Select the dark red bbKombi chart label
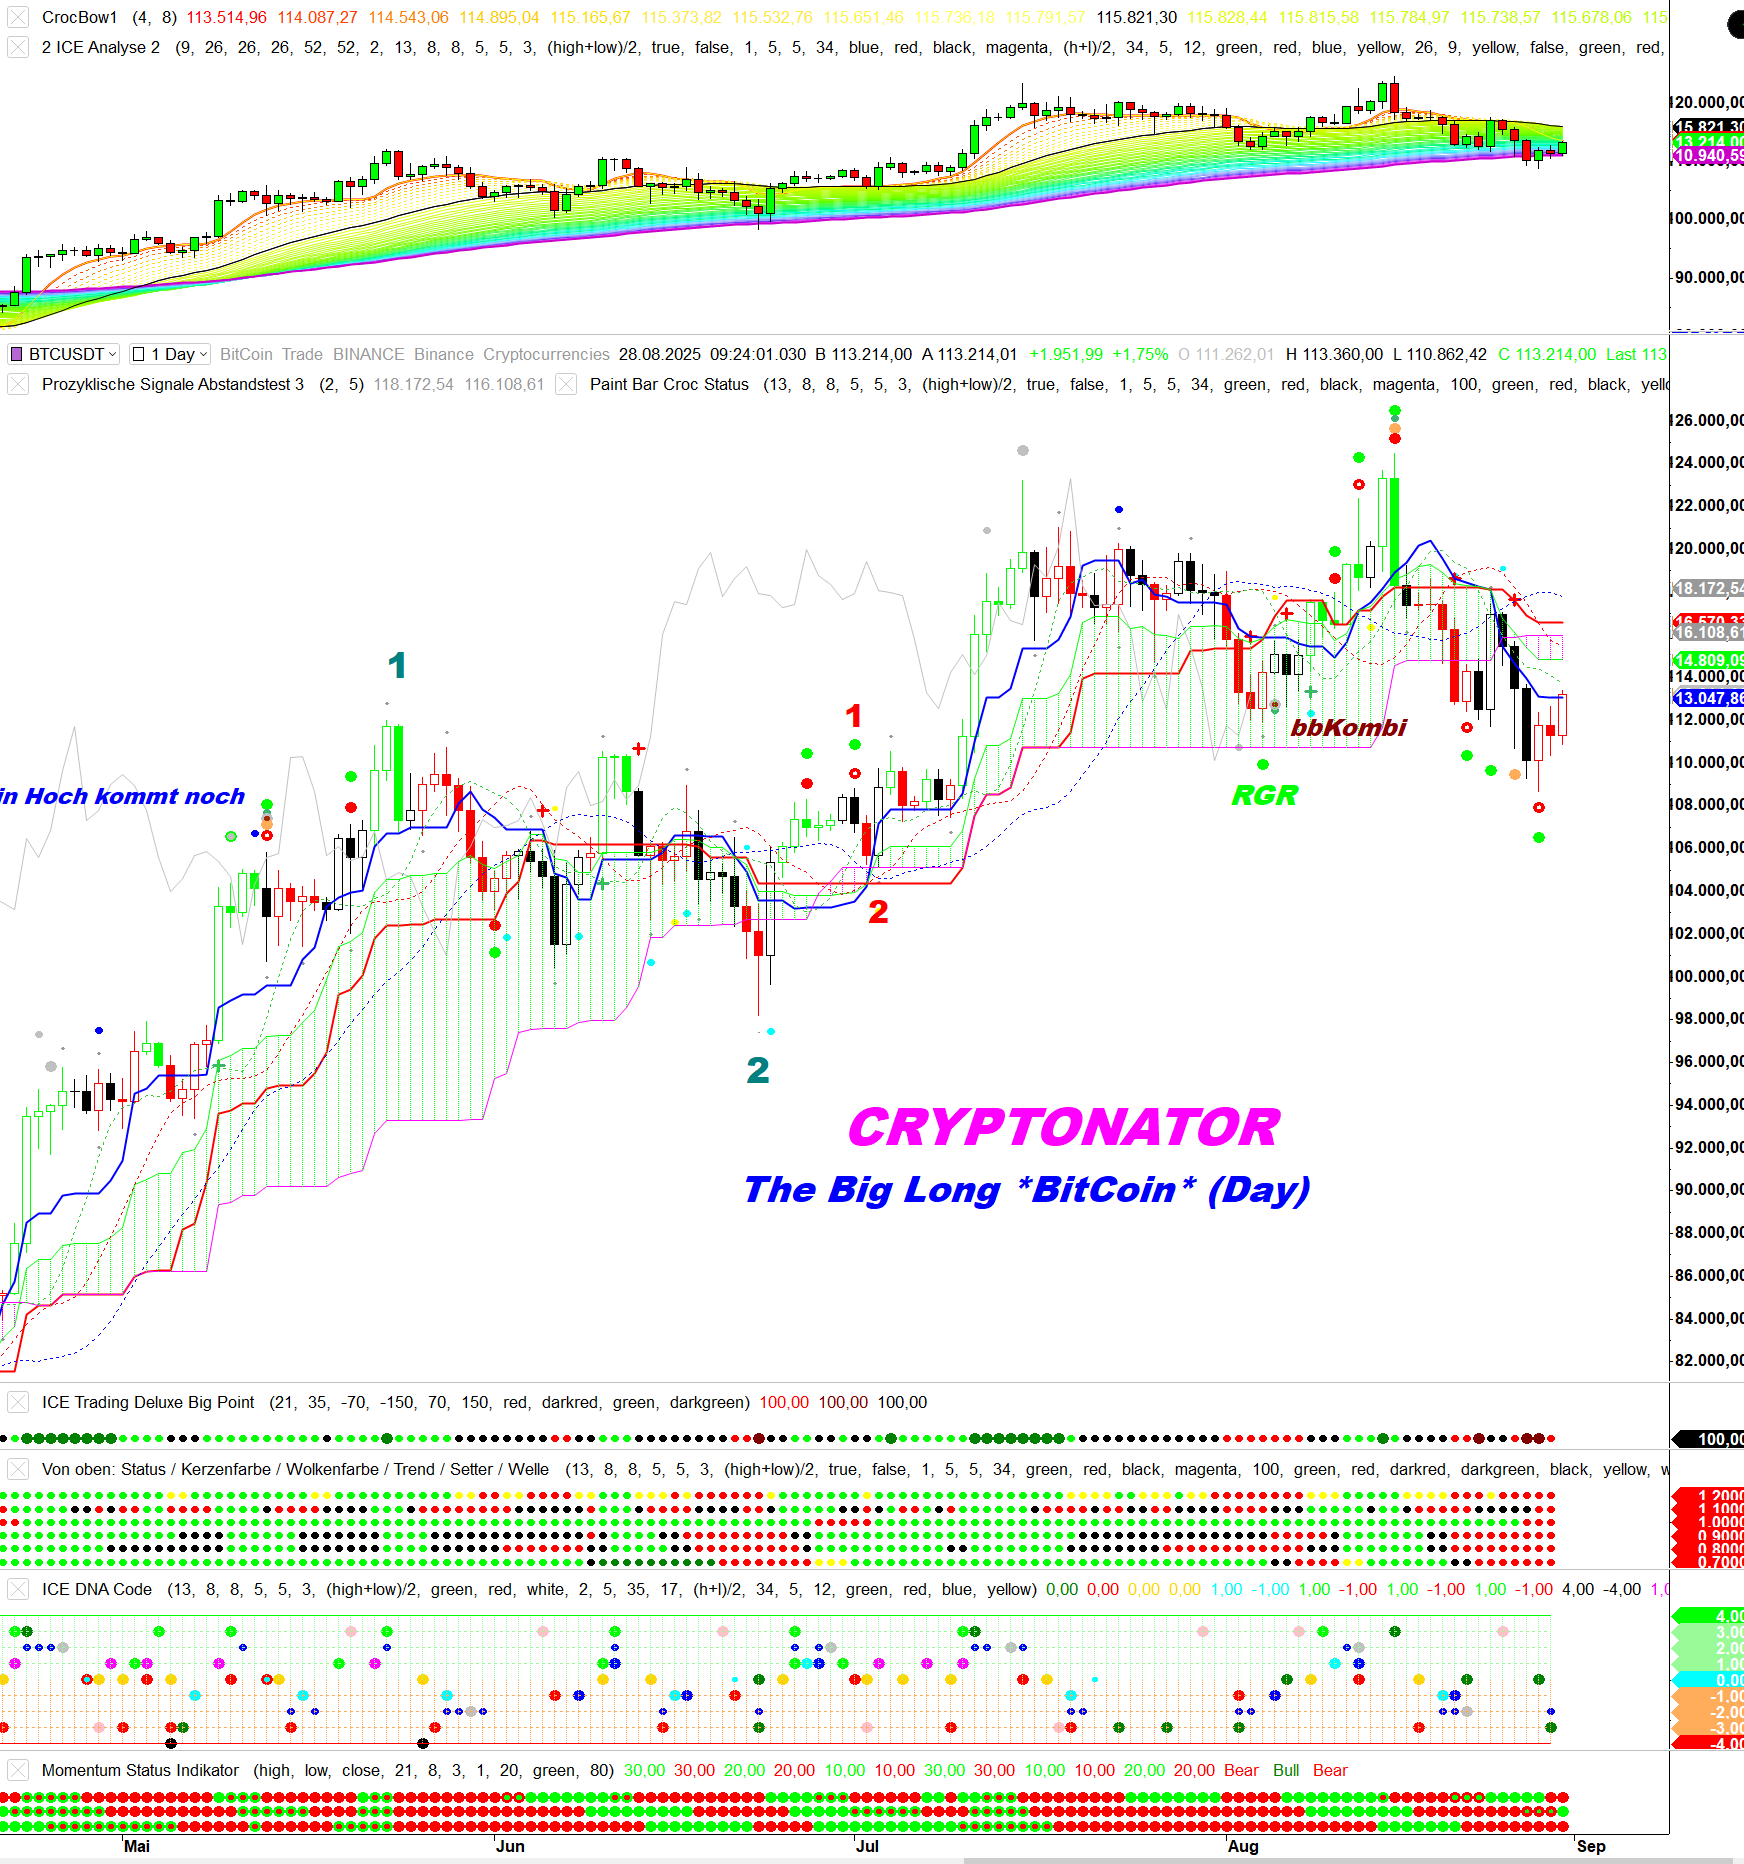This screenshot has height=1864, width=1744. coord(1348,727)
